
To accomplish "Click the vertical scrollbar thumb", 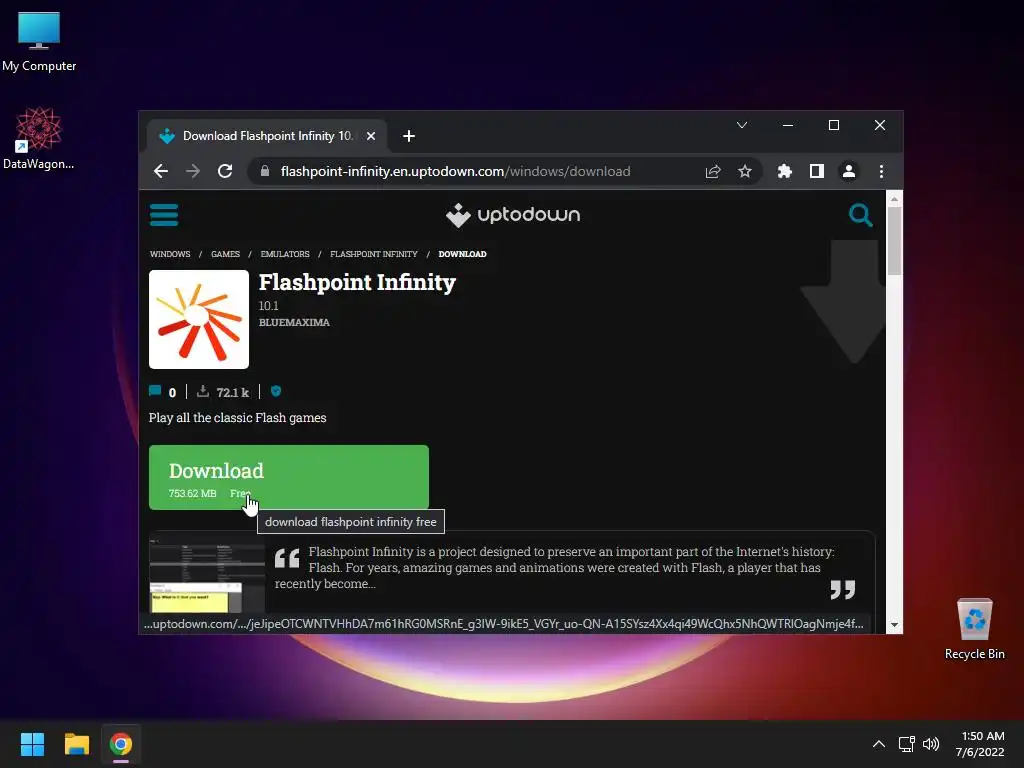I will click(894, 241).
